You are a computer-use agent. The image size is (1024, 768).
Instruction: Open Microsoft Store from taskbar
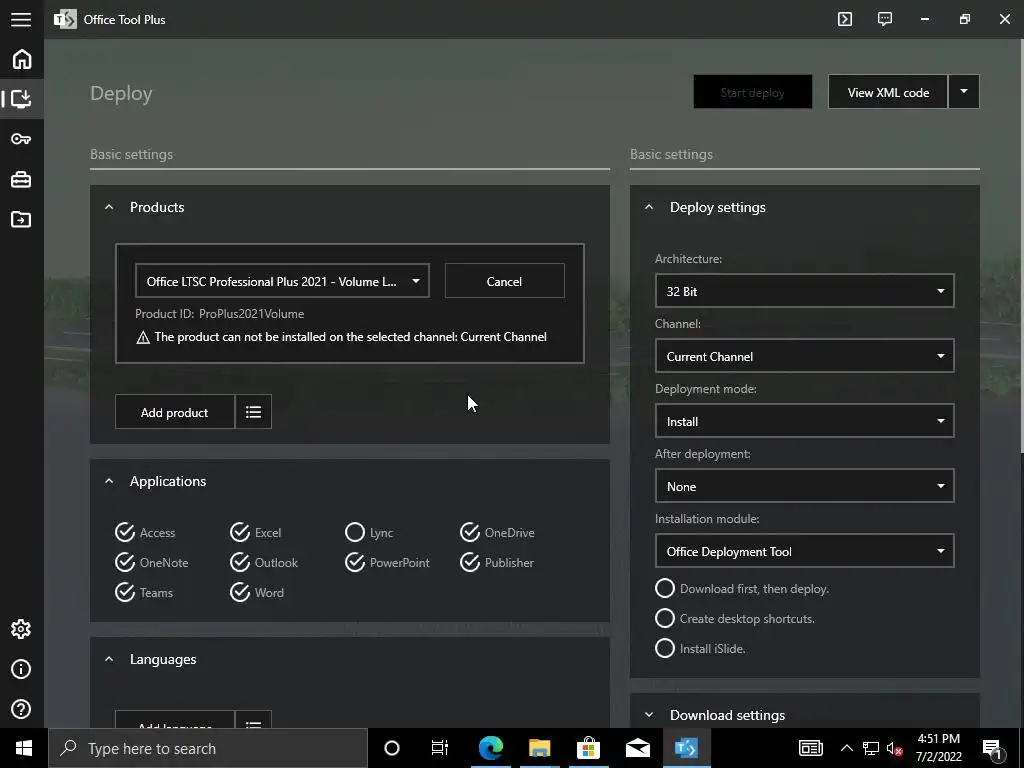click(588, 748)
